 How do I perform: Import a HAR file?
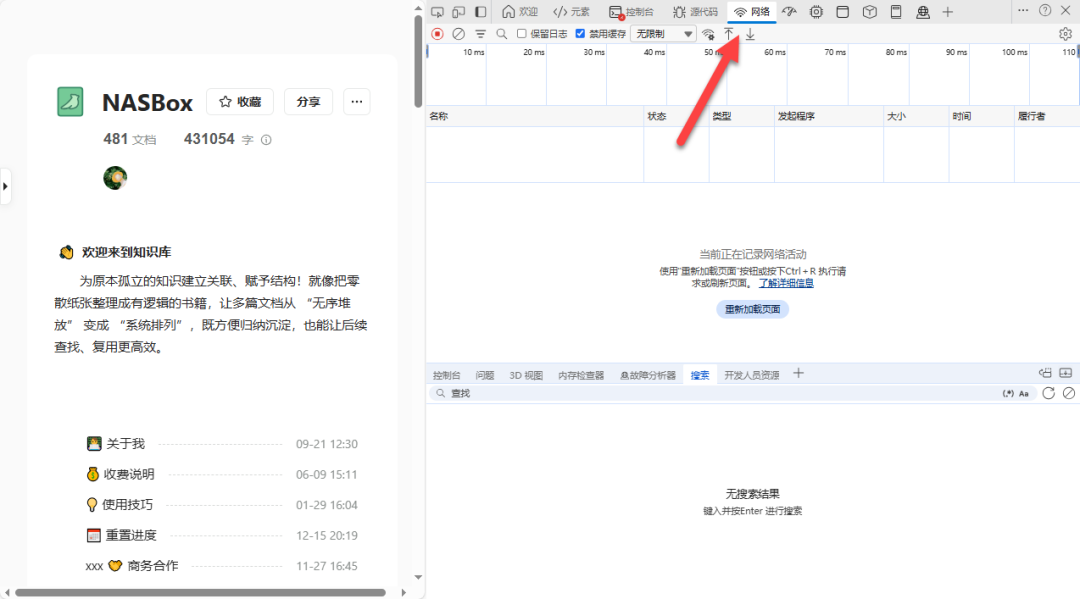[729, 33]
